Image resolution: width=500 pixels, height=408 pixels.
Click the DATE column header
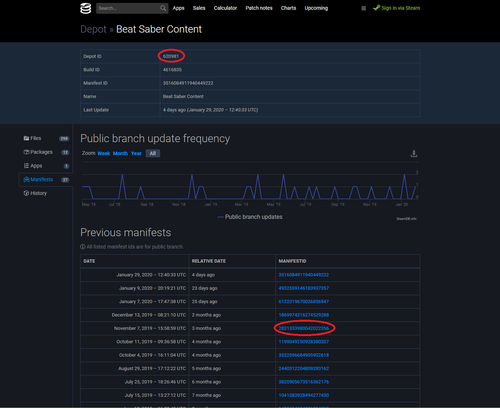[135, 261]
